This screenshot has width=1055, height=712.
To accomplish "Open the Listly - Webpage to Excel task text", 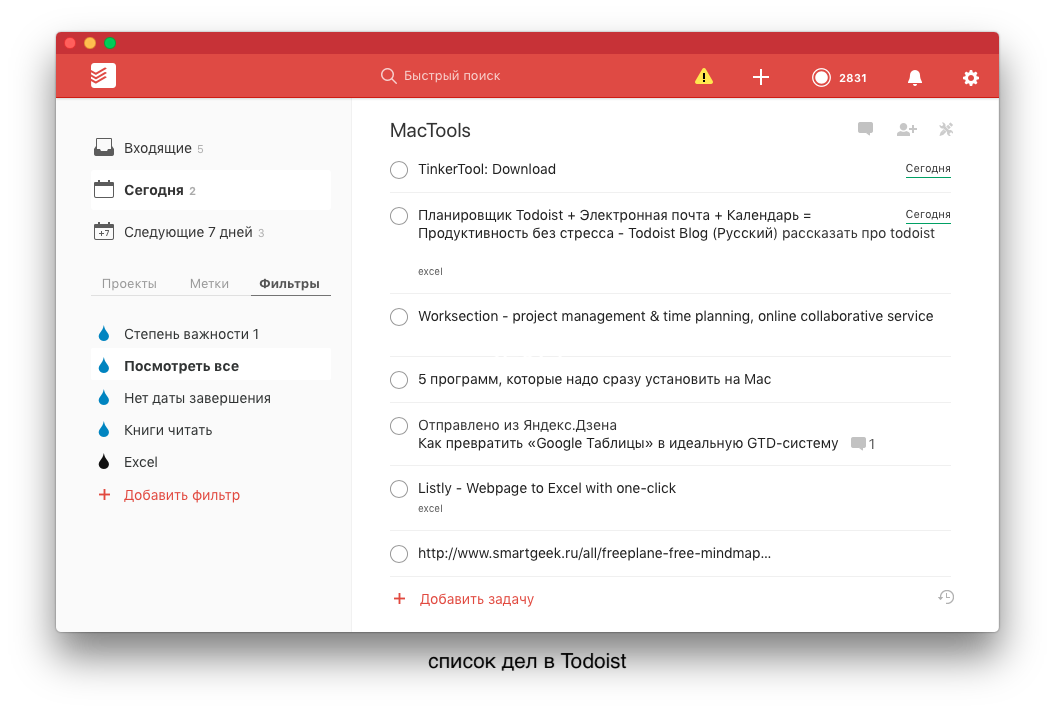I will [546, 488].
